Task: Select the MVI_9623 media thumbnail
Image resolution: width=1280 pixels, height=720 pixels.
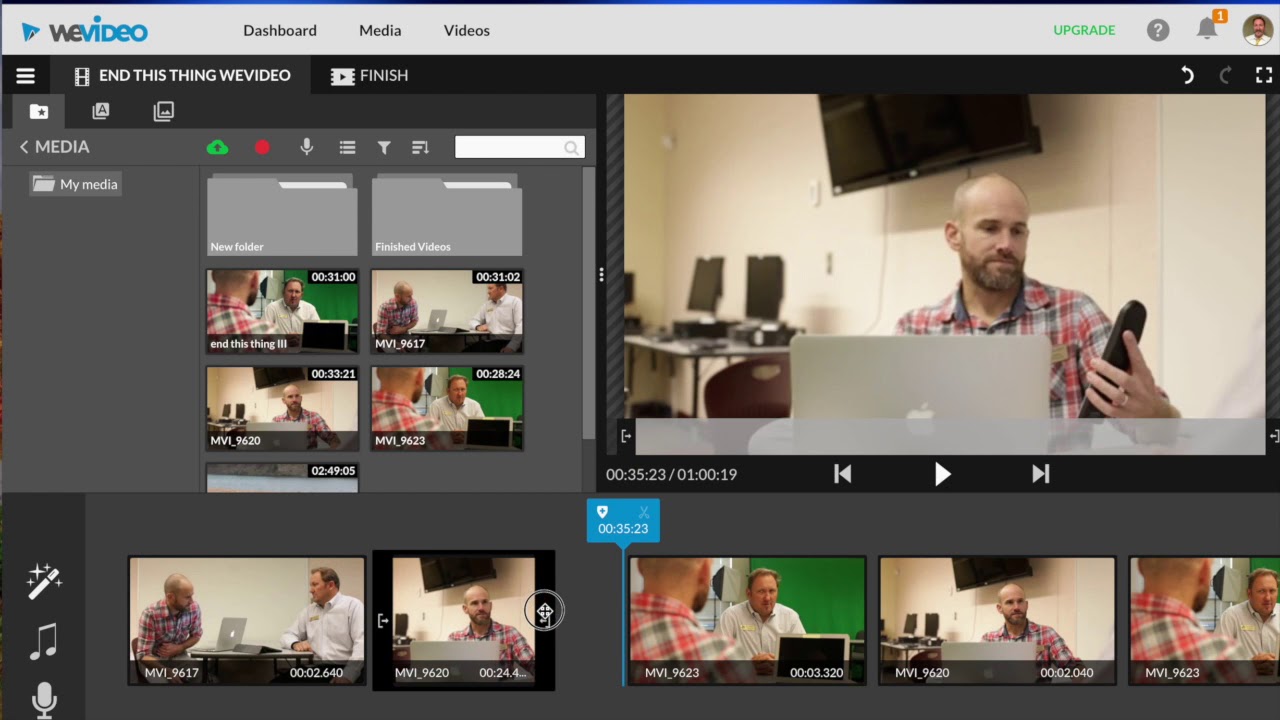Action: click(447, 407)
